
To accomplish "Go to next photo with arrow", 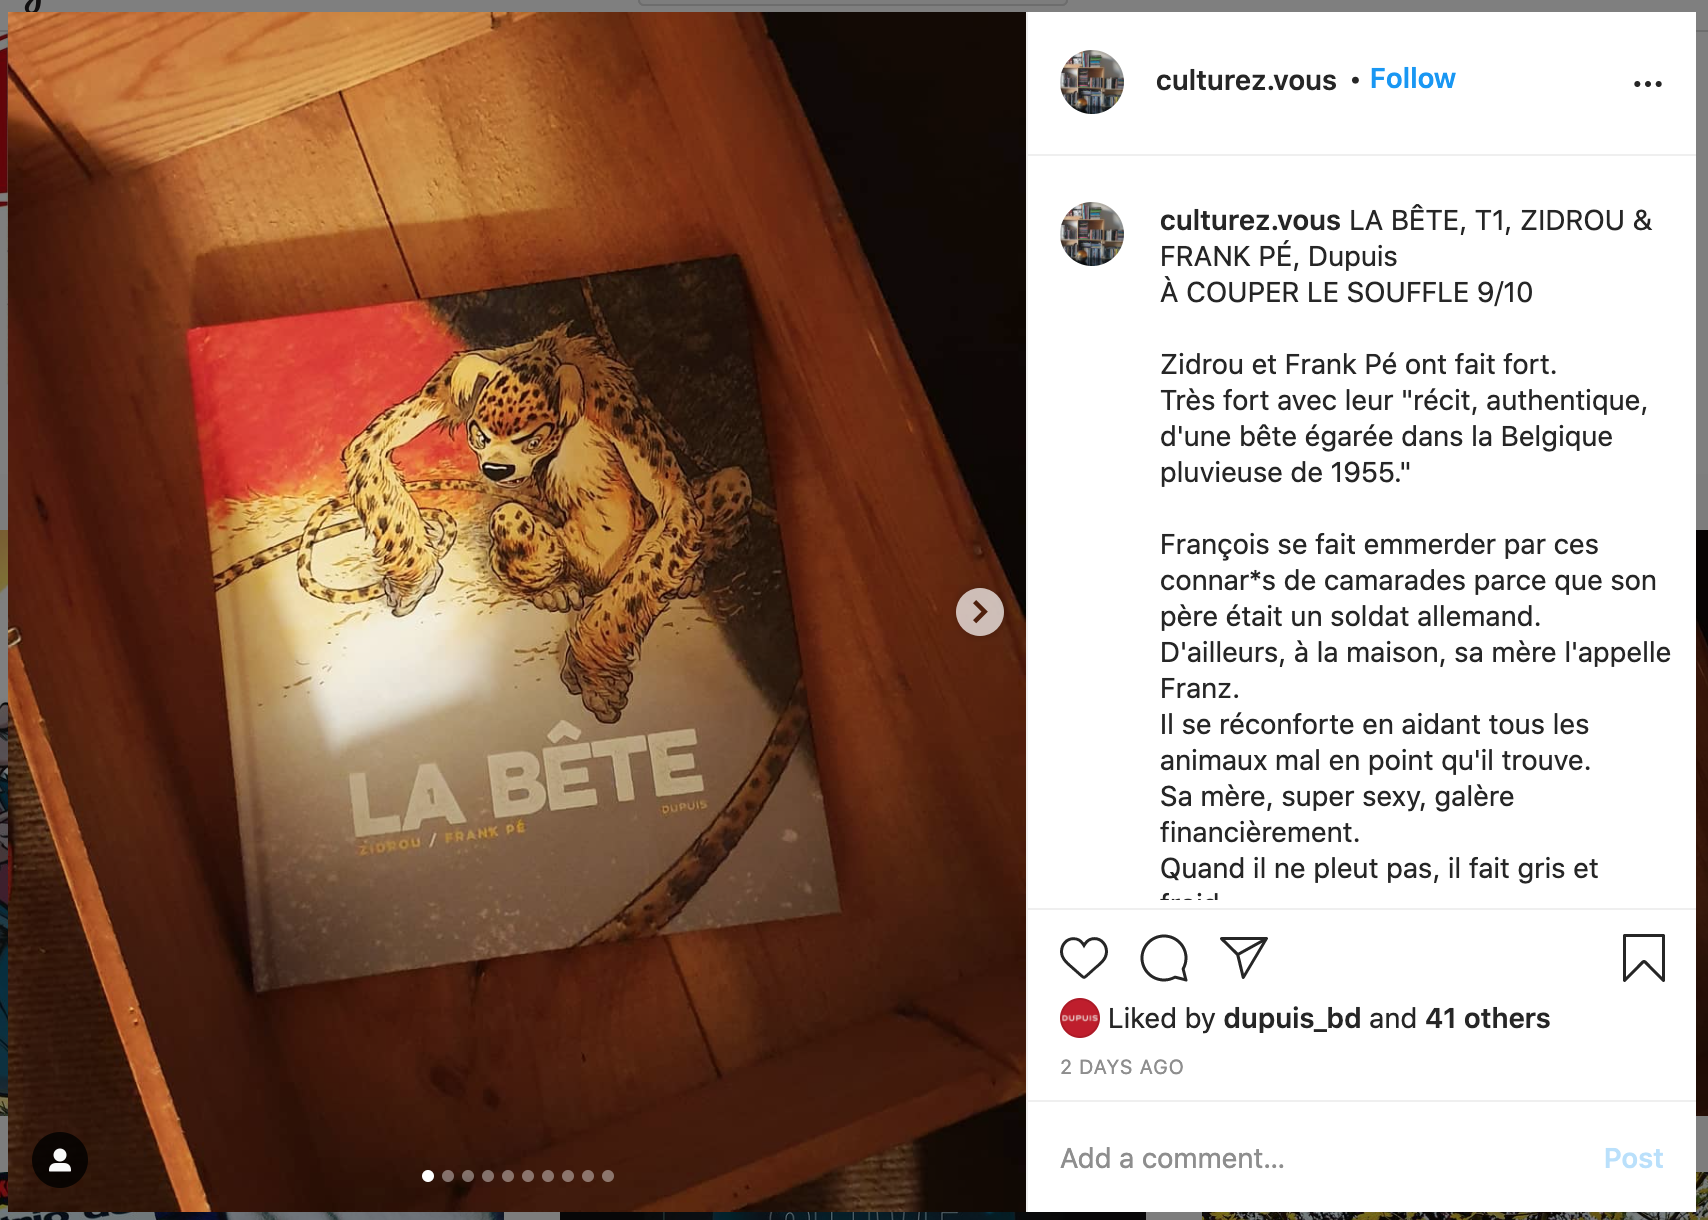I will click(980, 612).
